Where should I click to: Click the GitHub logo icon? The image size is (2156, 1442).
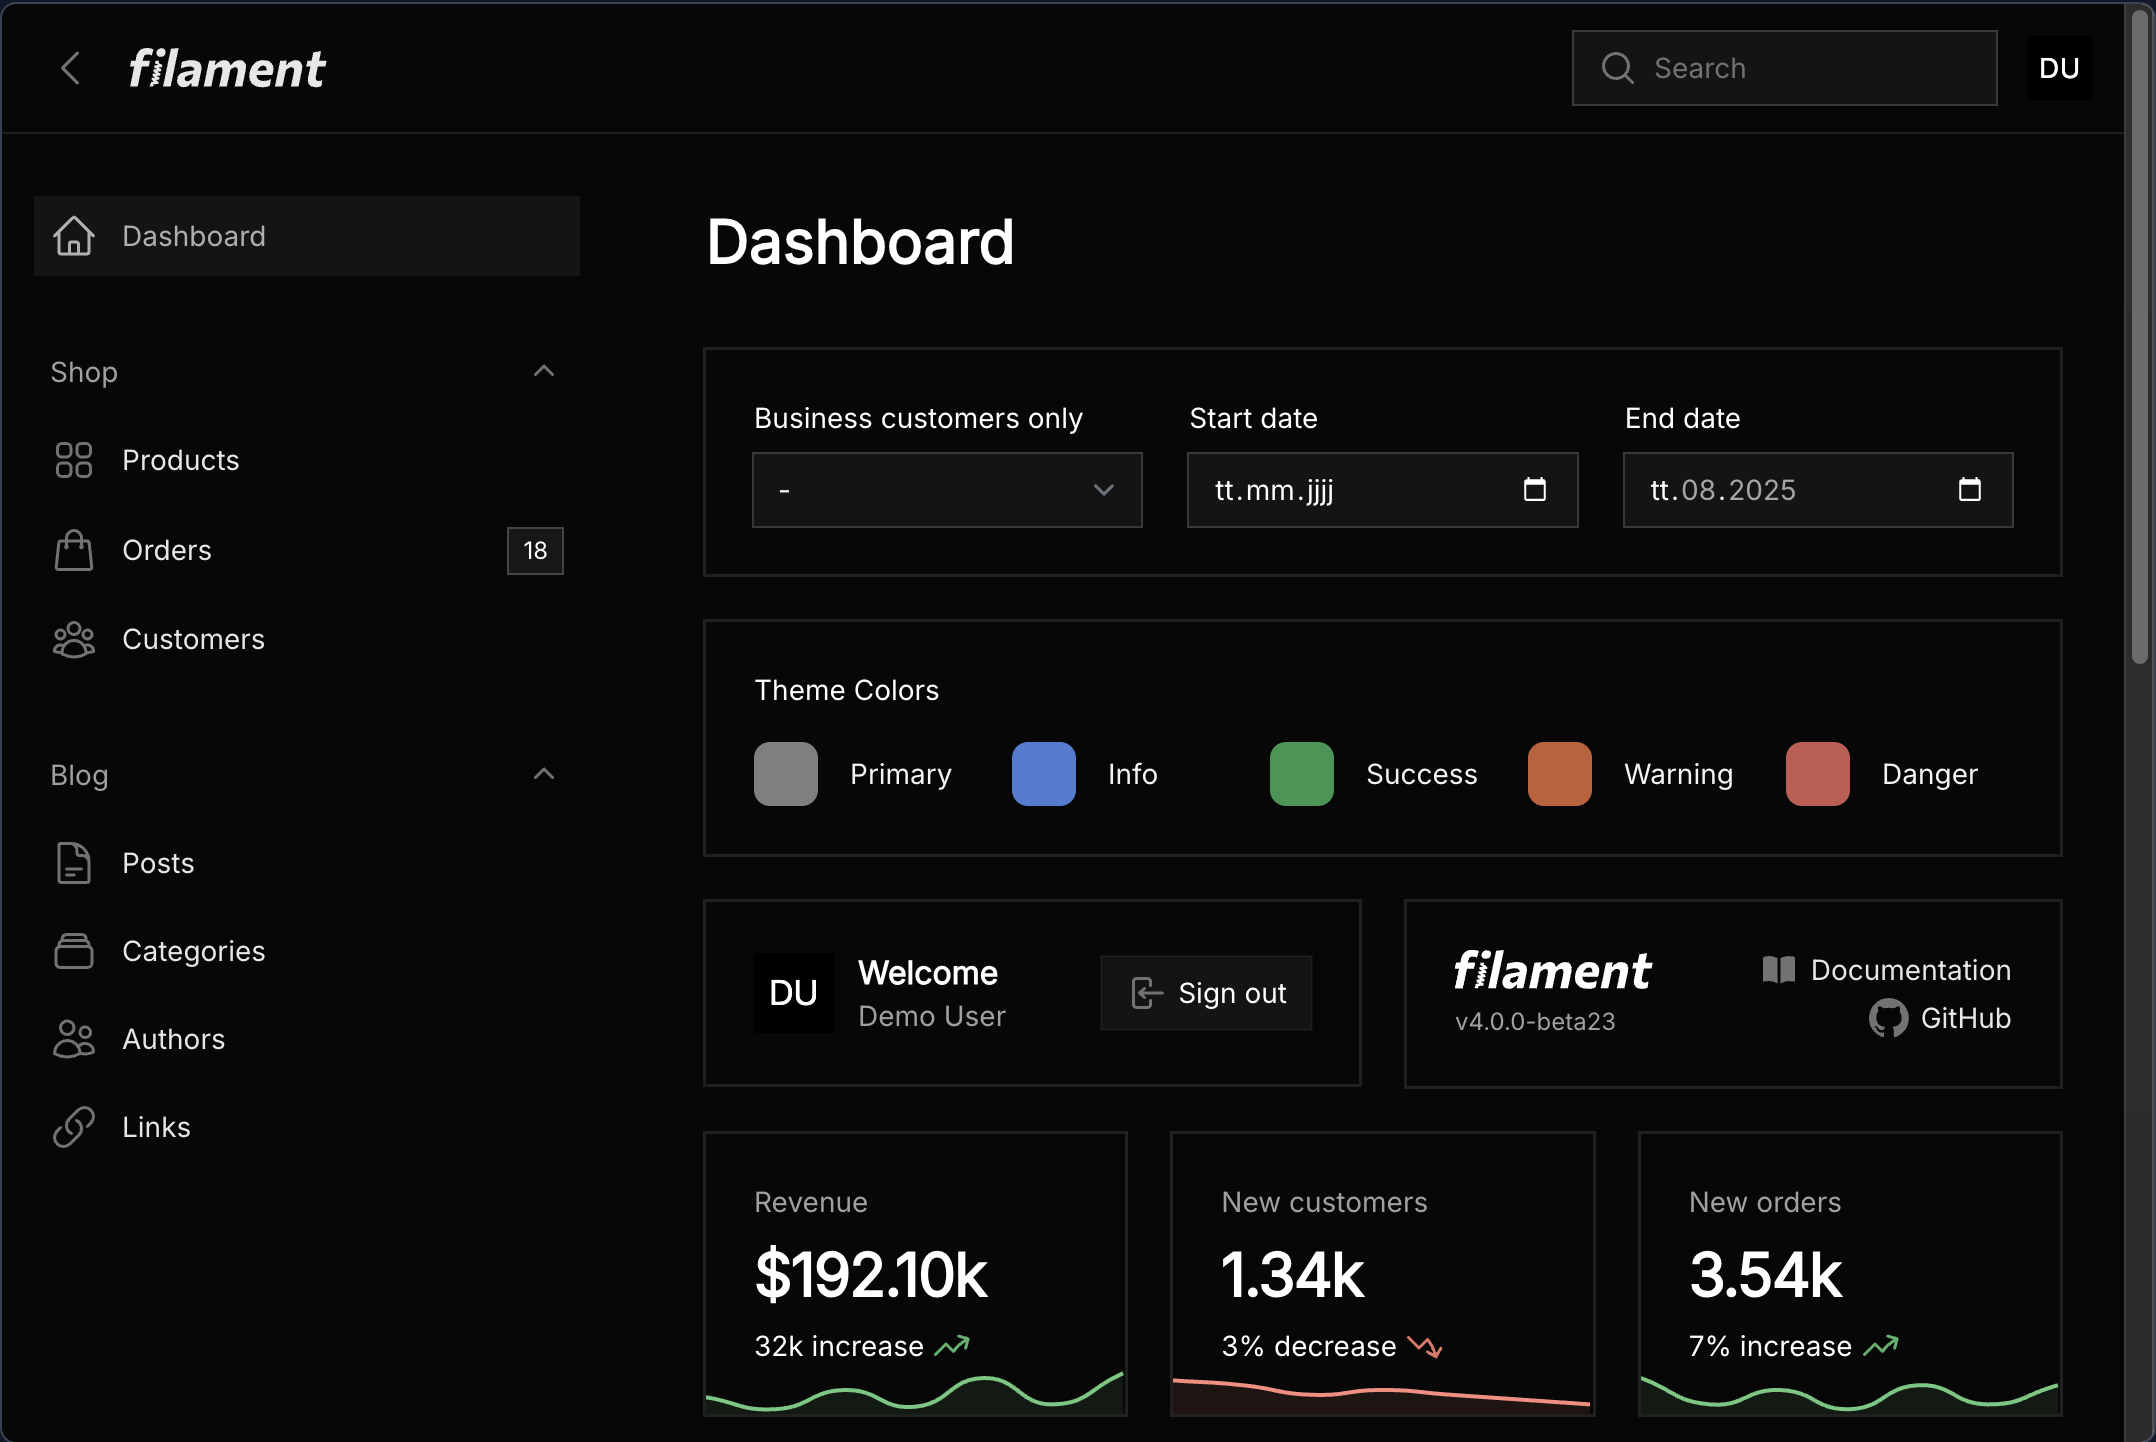[1888, 1018]
